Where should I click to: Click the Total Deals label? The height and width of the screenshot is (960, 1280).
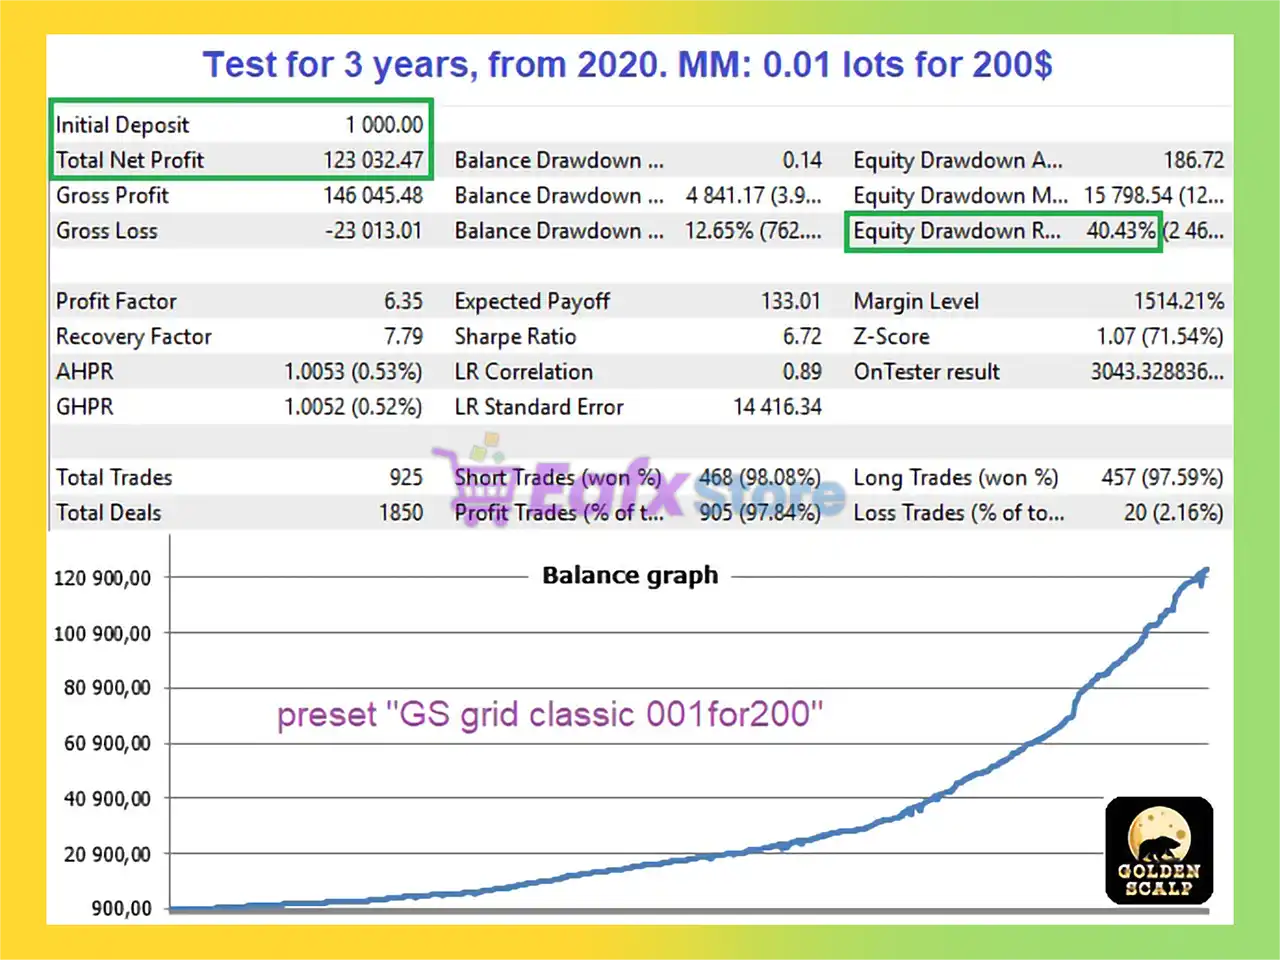(108, 513)
